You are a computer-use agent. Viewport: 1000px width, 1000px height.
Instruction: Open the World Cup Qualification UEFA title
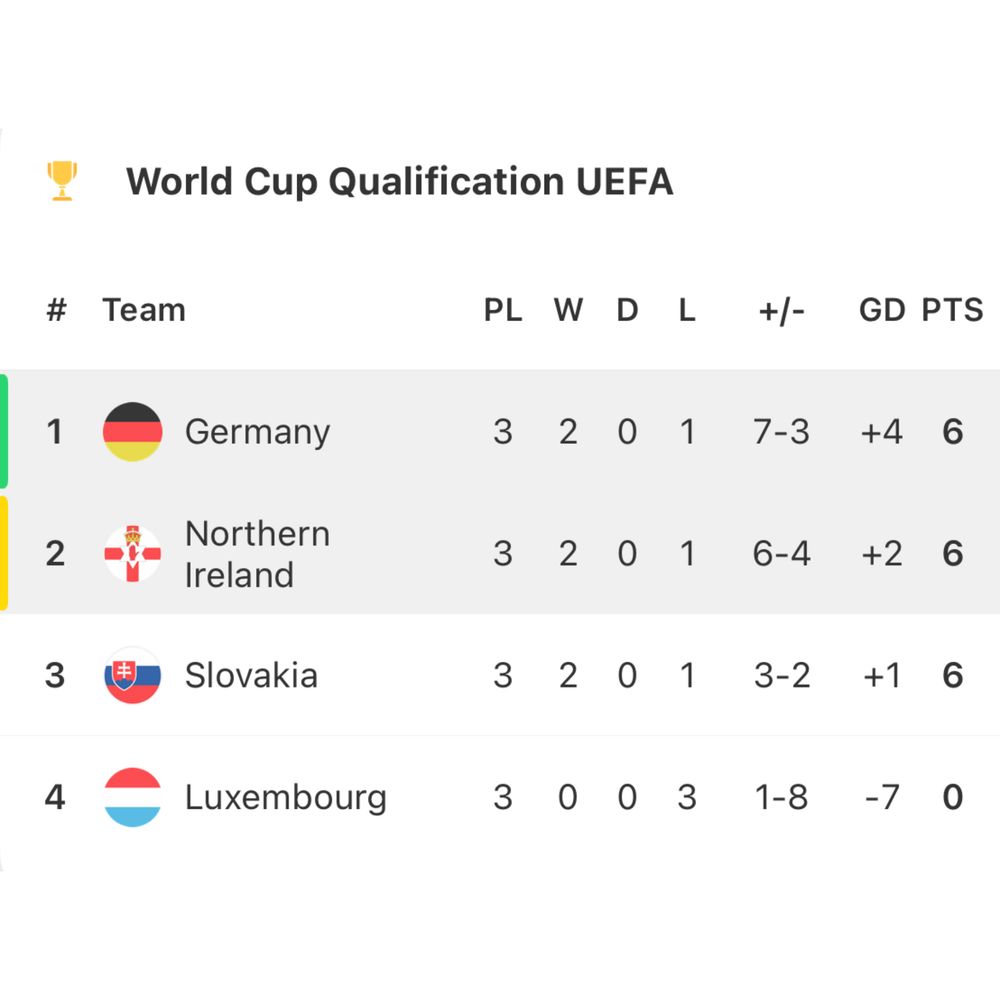click(x=399, y=182)
